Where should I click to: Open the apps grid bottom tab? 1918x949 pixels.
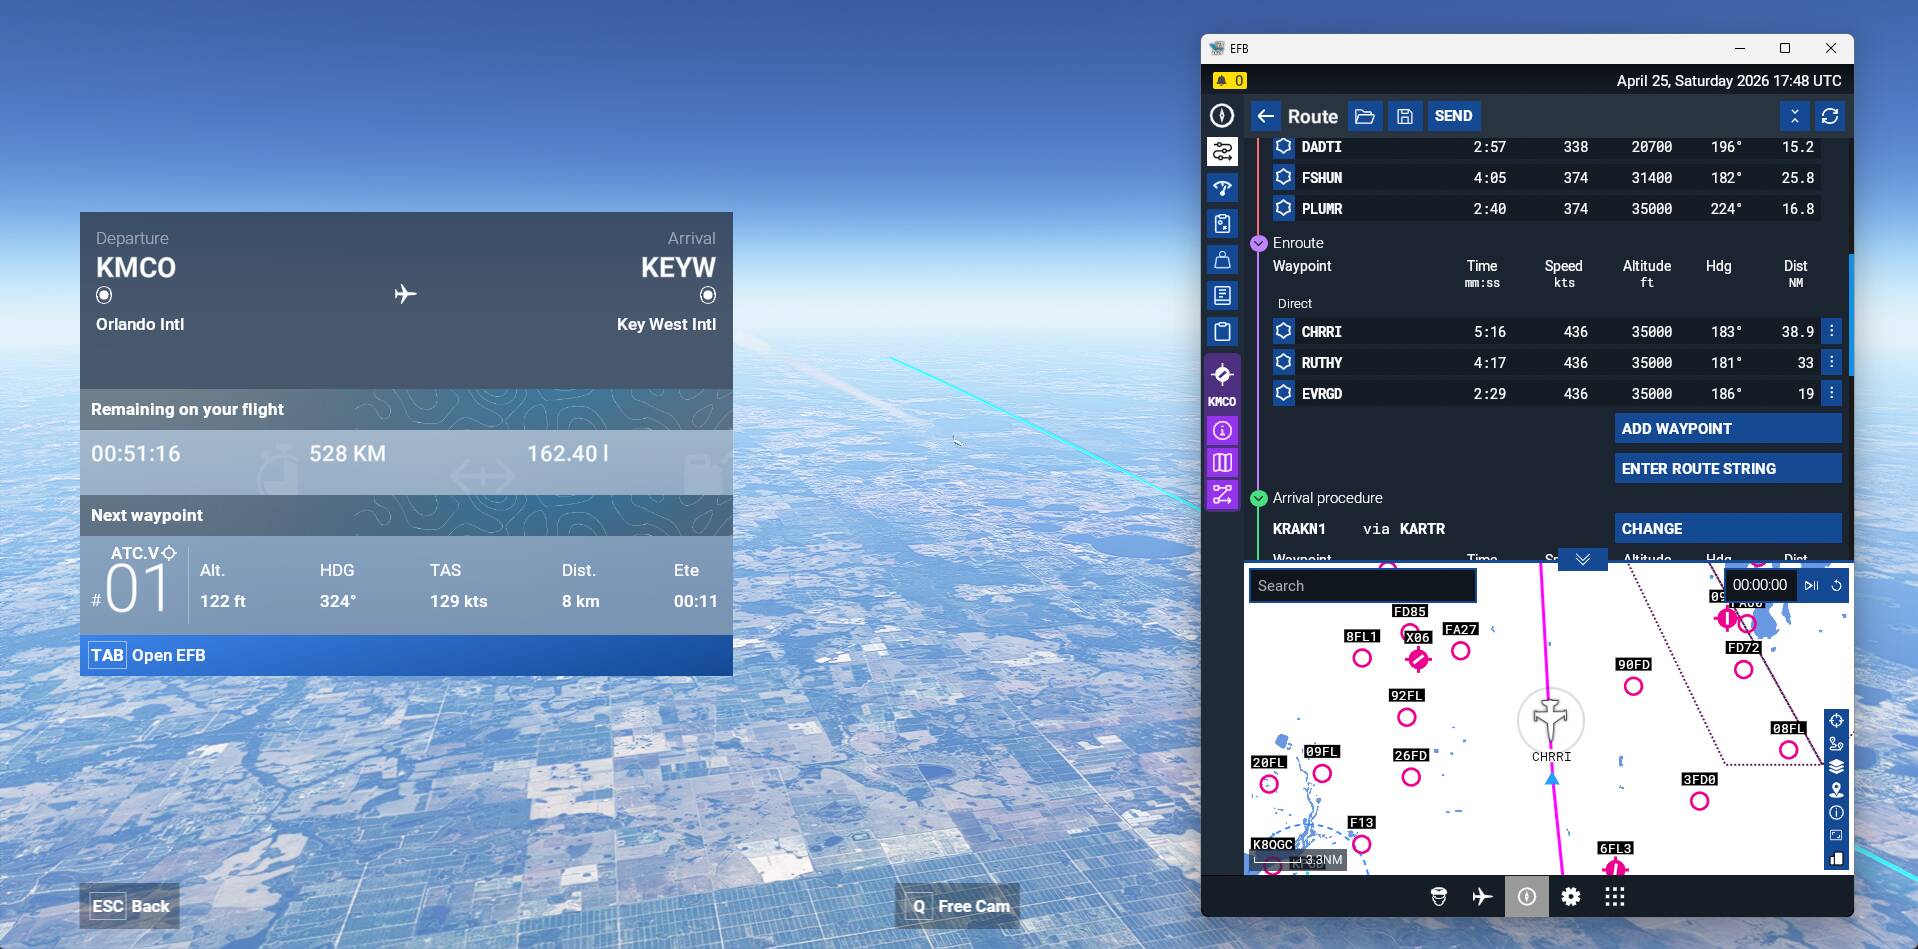click(x=1615, y=897)
